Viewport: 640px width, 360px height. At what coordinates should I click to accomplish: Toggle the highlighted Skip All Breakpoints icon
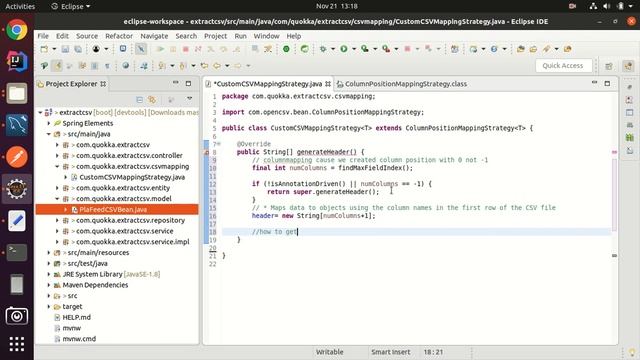click(x=141, y=49)
